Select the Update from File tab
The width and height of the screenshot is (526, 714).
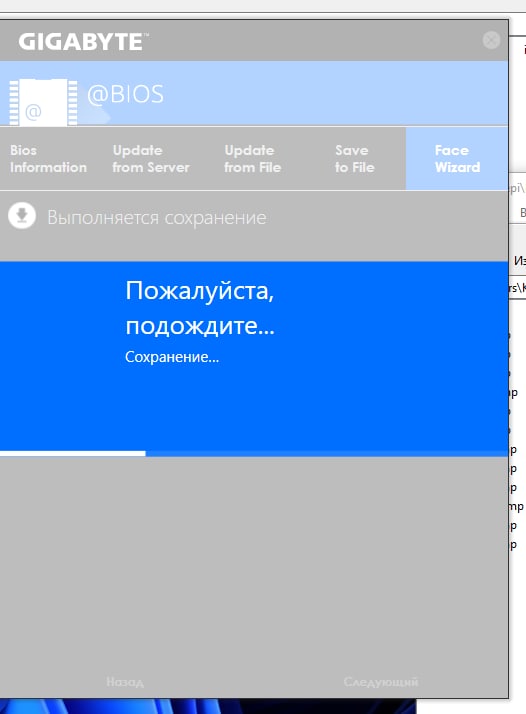click(253, 158)
